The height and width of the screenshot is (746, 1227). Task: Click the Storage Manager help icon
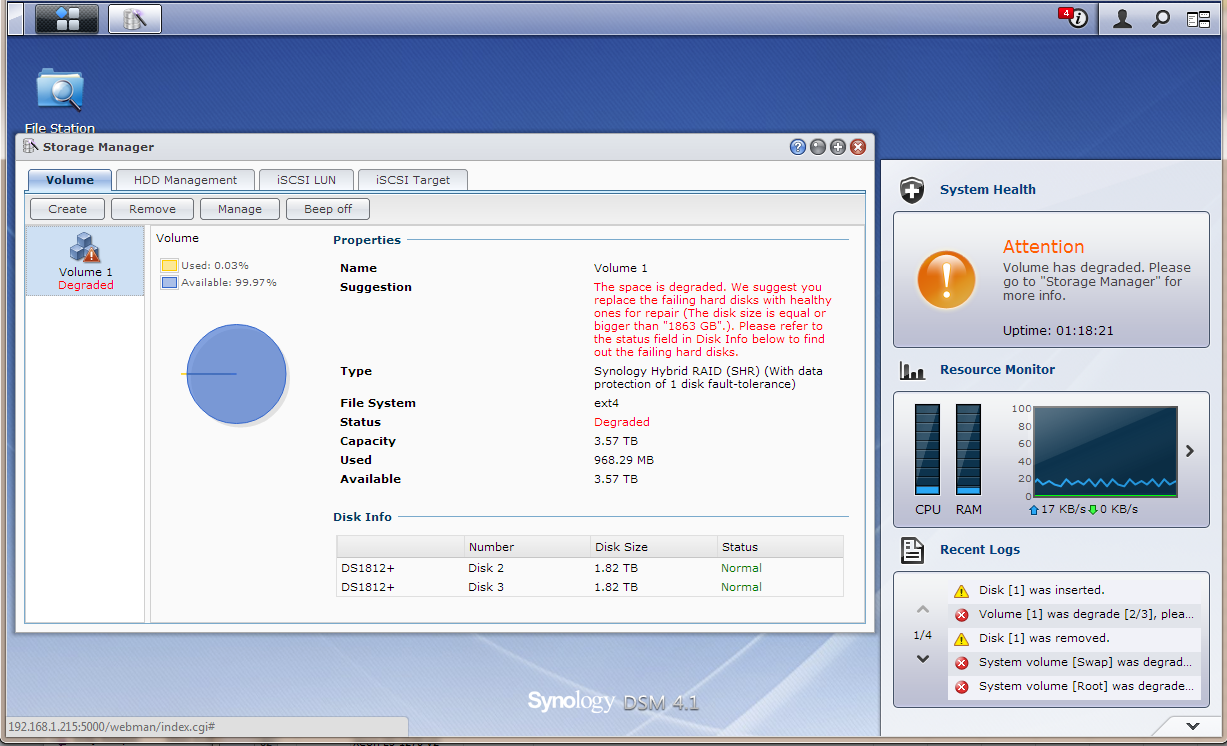[x=798, y=147]
